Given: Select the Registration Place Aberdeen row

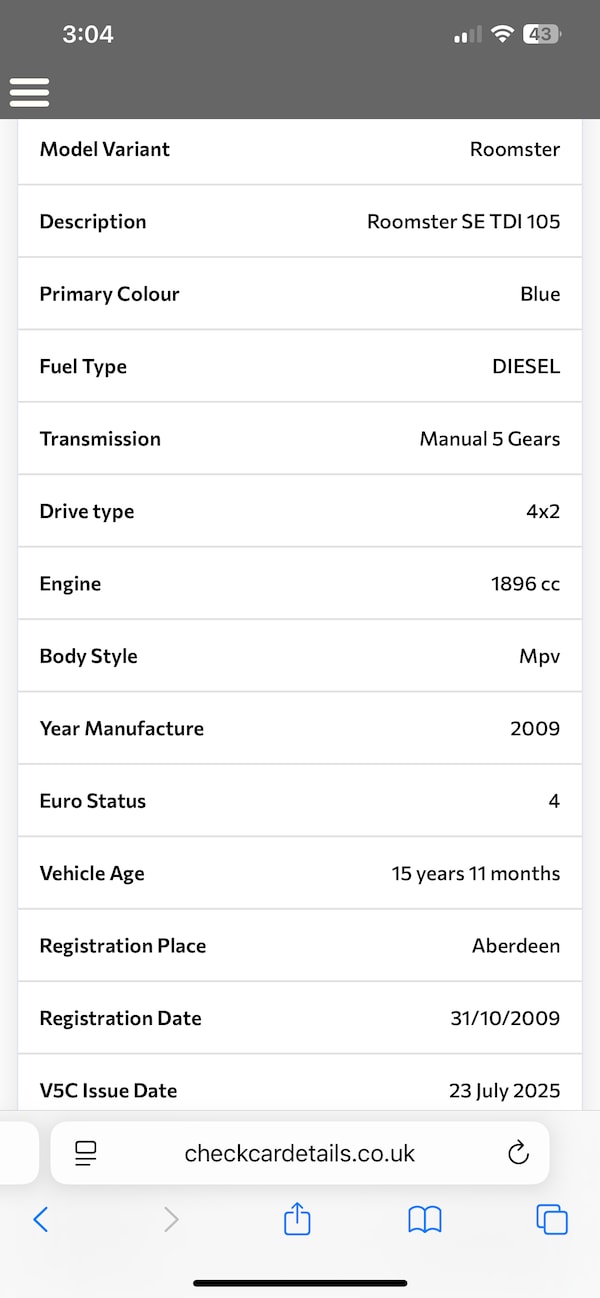Looking at the screenshot, I should click(x=300, y=946).
